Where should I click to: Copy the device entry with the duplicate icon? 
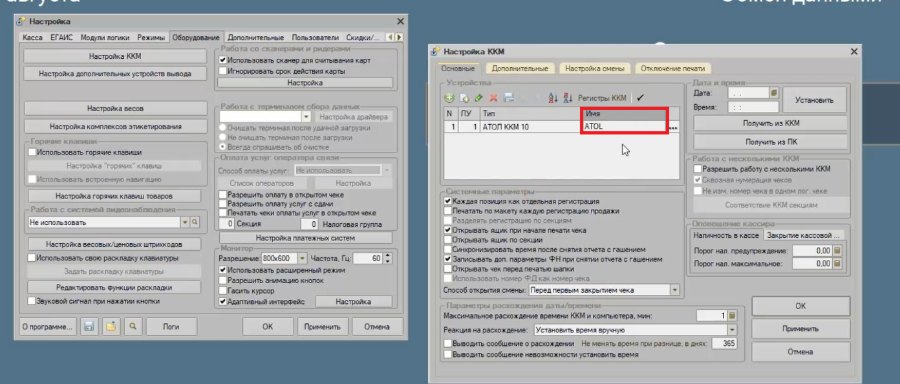coord(464,98)
